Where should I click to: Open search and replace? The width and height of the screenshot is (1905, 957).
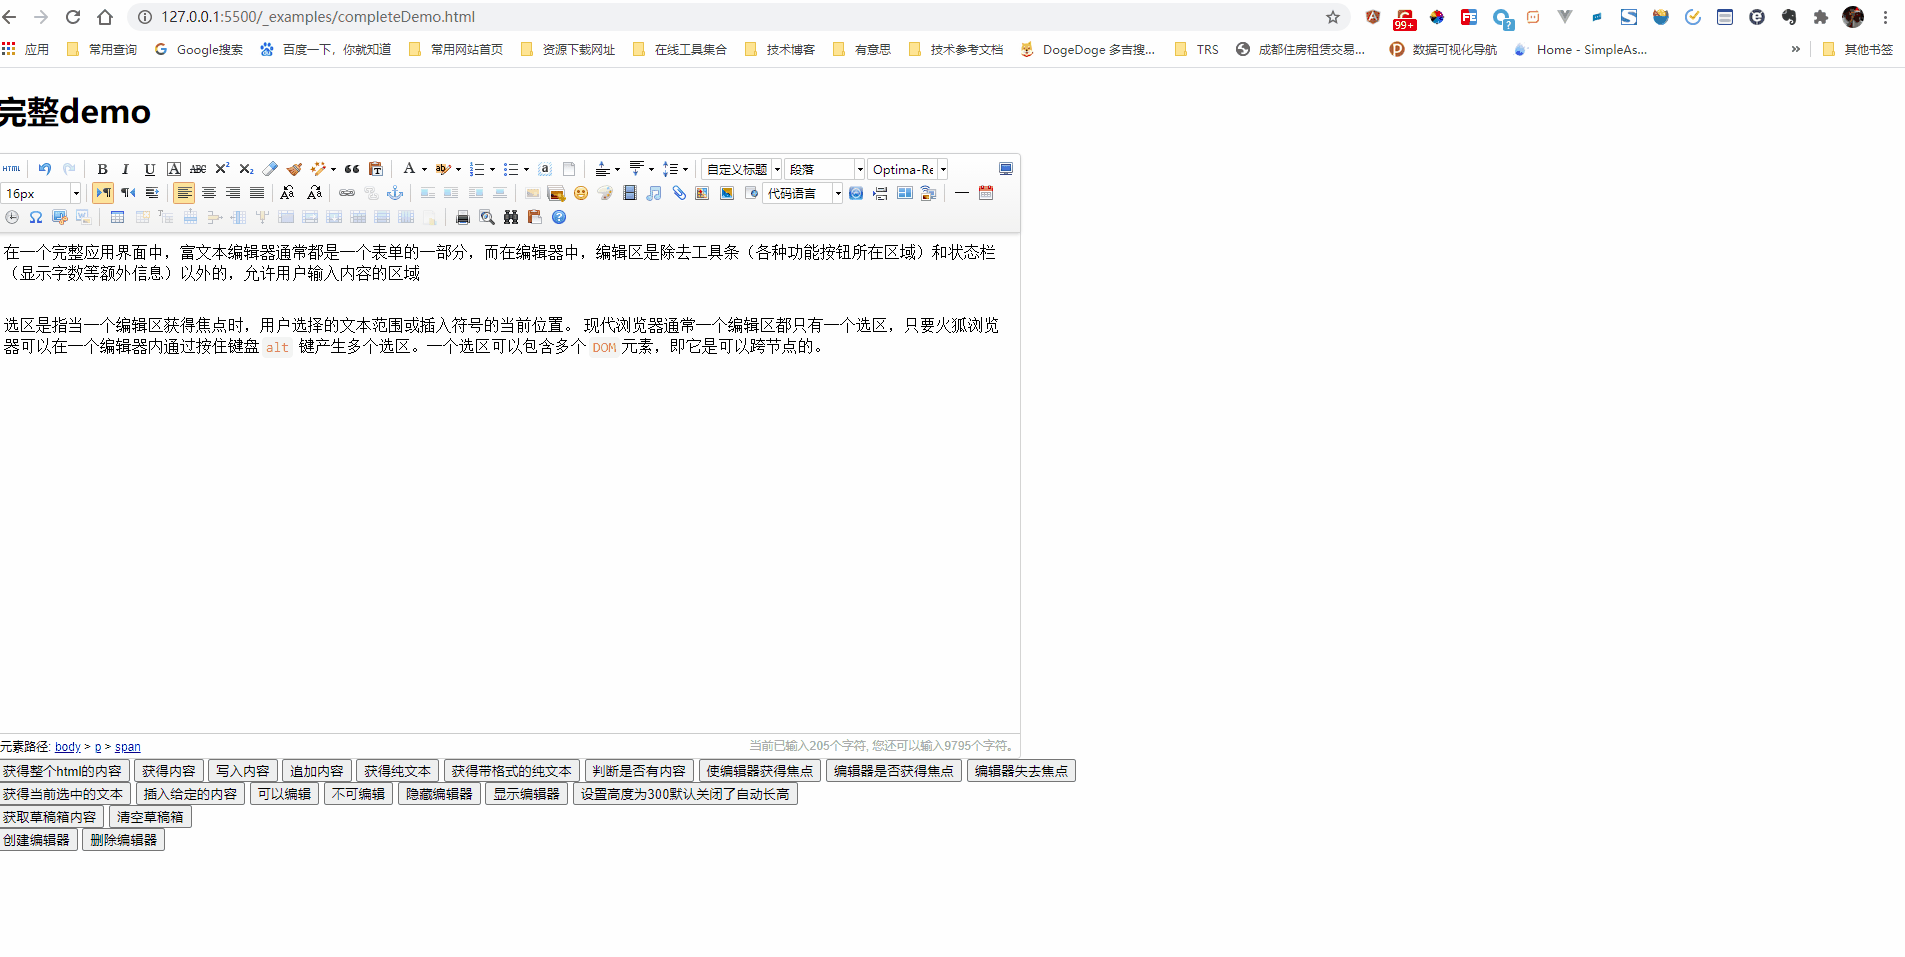coord(511,216)
